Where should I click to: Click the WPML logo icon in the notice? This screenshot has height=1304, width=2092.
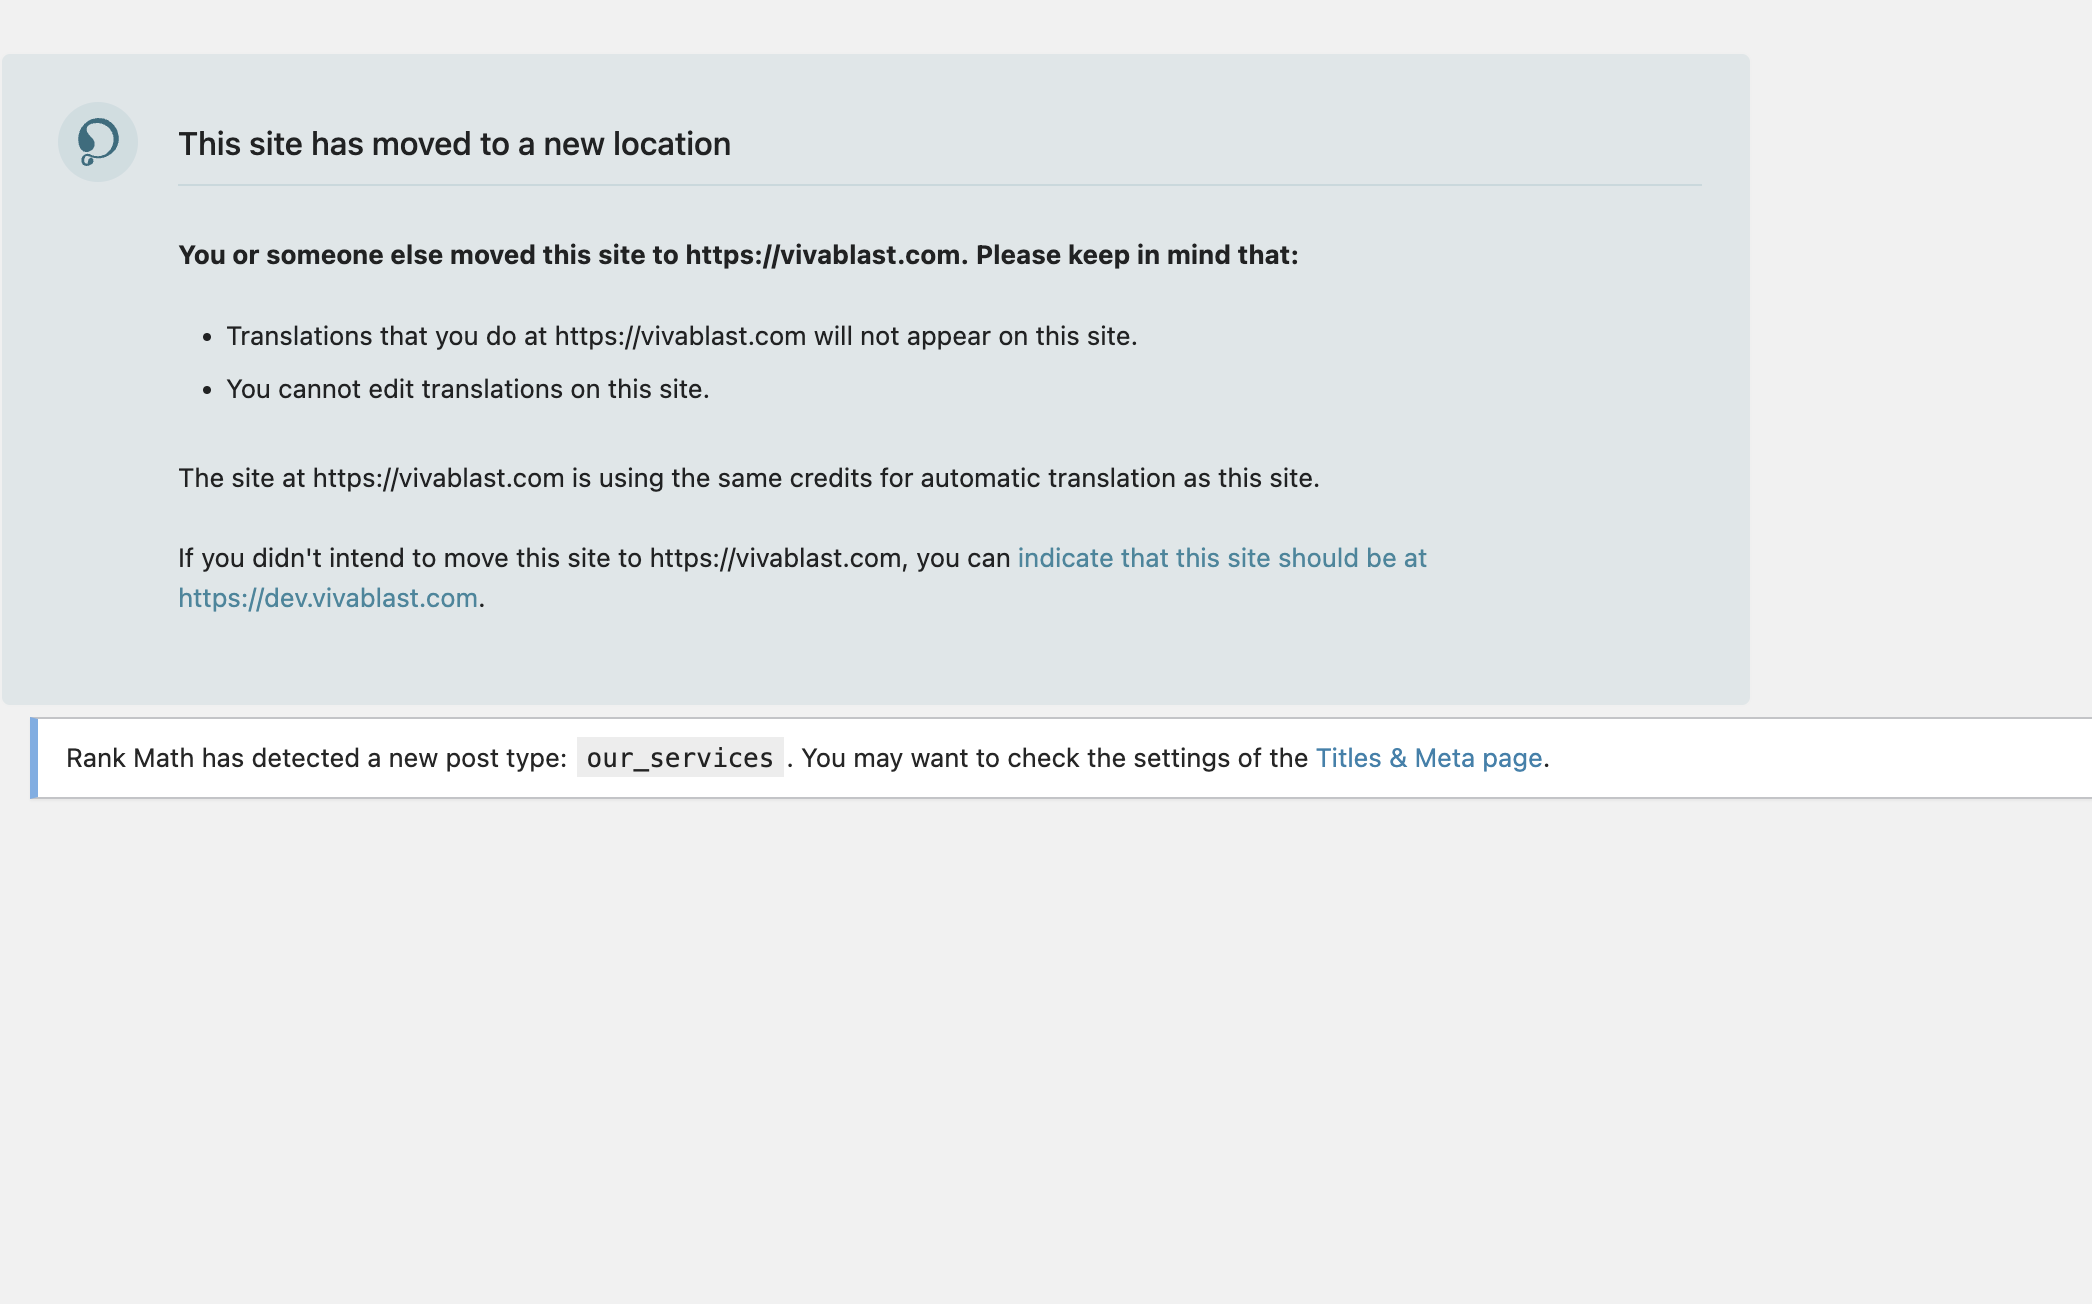(x=97, y=142)
